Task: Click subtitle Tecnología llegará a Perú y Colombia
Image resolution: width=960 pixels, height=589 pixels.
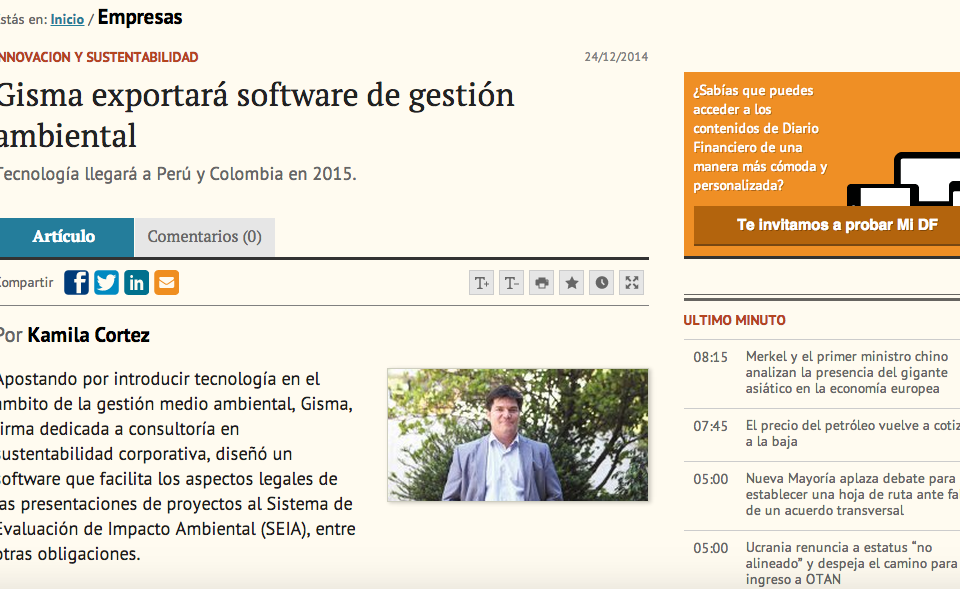Action: tap(178, 174)
